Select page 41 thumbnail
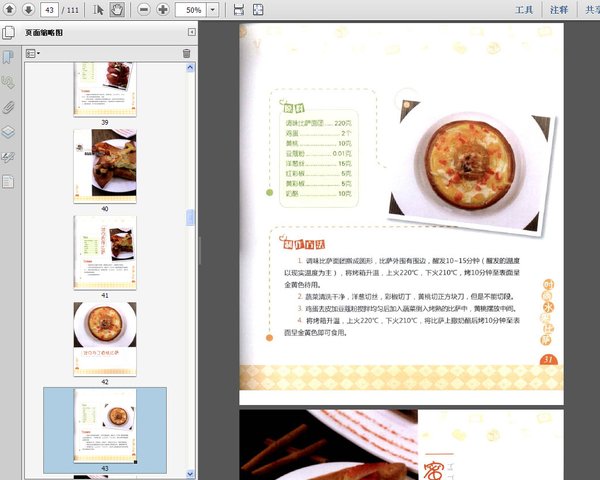Screen dimensions: 600x480 coord(105,253)
